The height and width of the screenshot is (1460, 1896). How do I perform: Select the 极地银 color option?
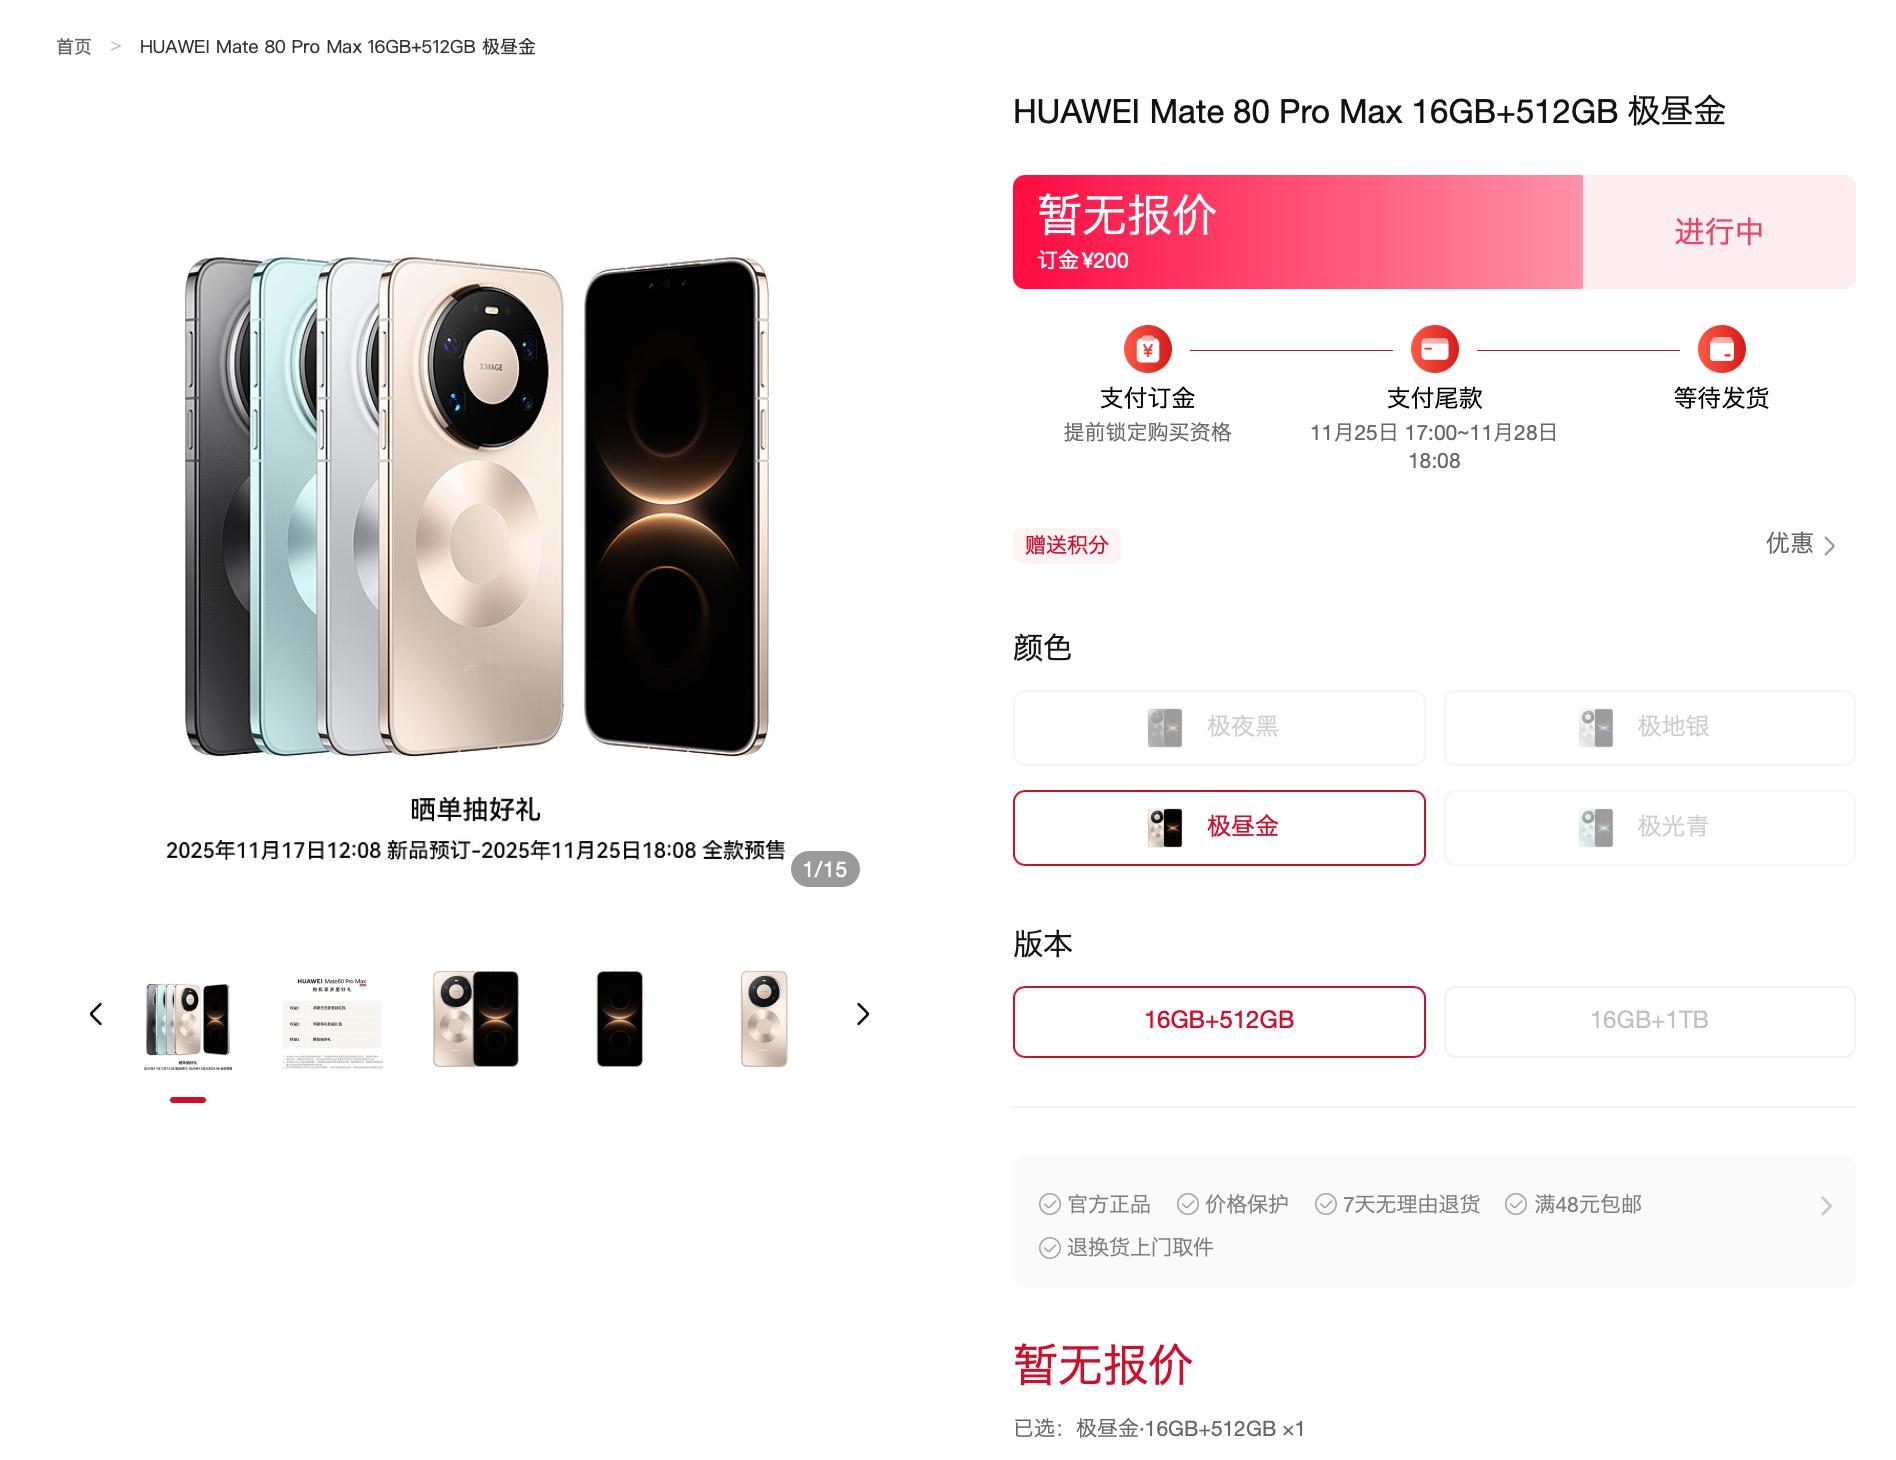click(x=1649, y=727)
